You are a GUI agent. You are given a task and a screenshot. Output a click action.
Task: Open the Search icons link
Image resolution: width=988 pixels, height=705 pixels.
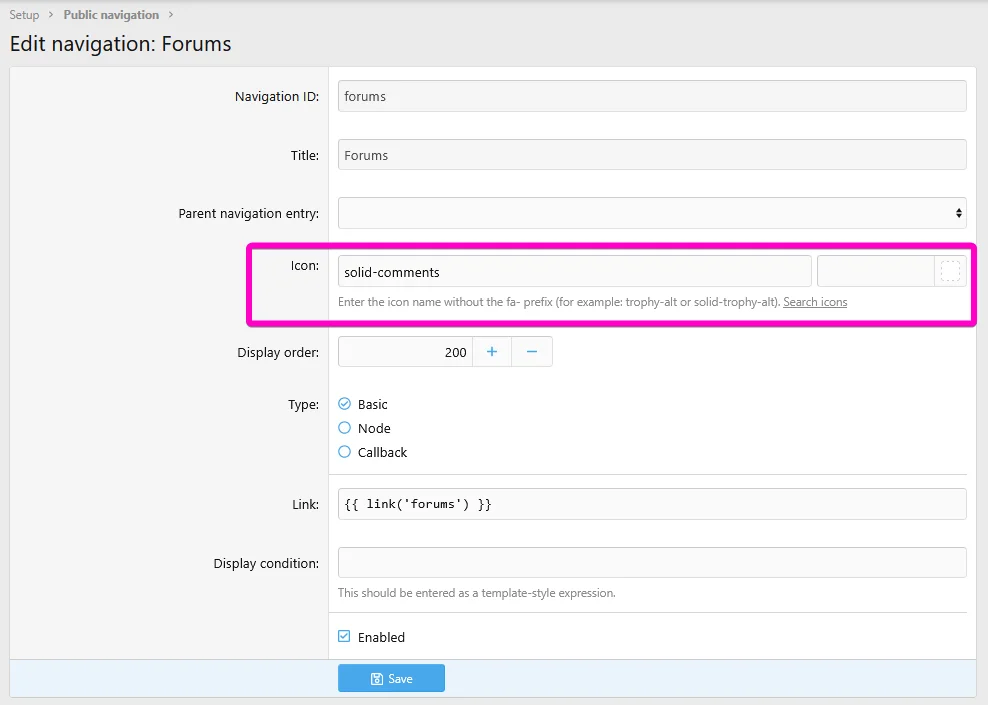(x=815, y=302)
